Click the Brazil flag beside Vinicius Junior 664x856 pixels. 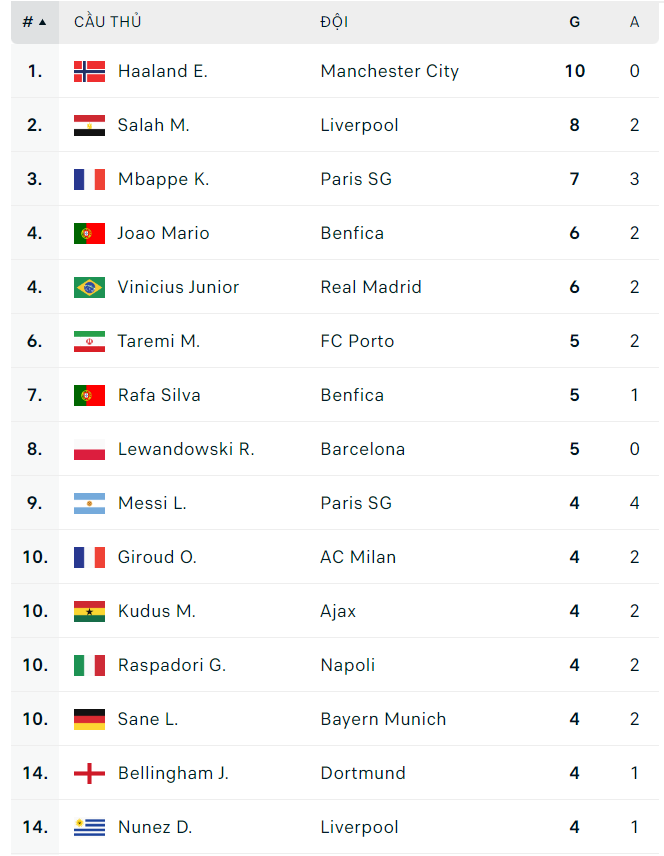point(89,287)
